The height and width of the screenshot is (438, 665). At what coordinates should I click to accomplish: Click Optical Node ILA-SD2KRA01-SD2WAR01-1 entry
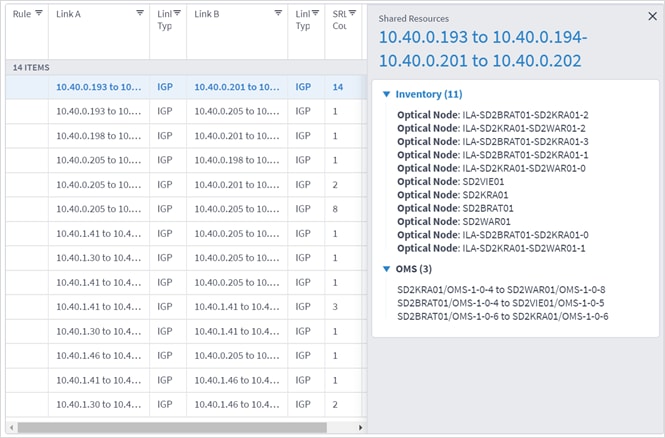[x=491, y=248]
